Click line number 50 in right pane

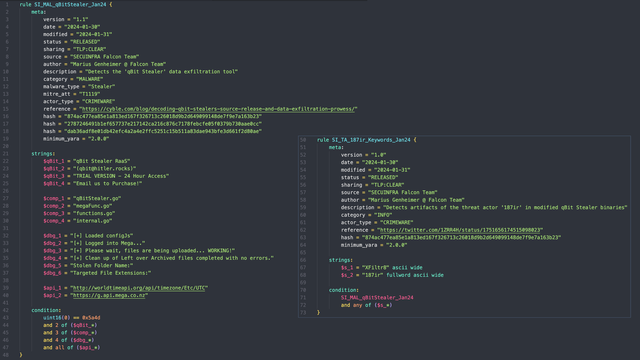point(303,140)
